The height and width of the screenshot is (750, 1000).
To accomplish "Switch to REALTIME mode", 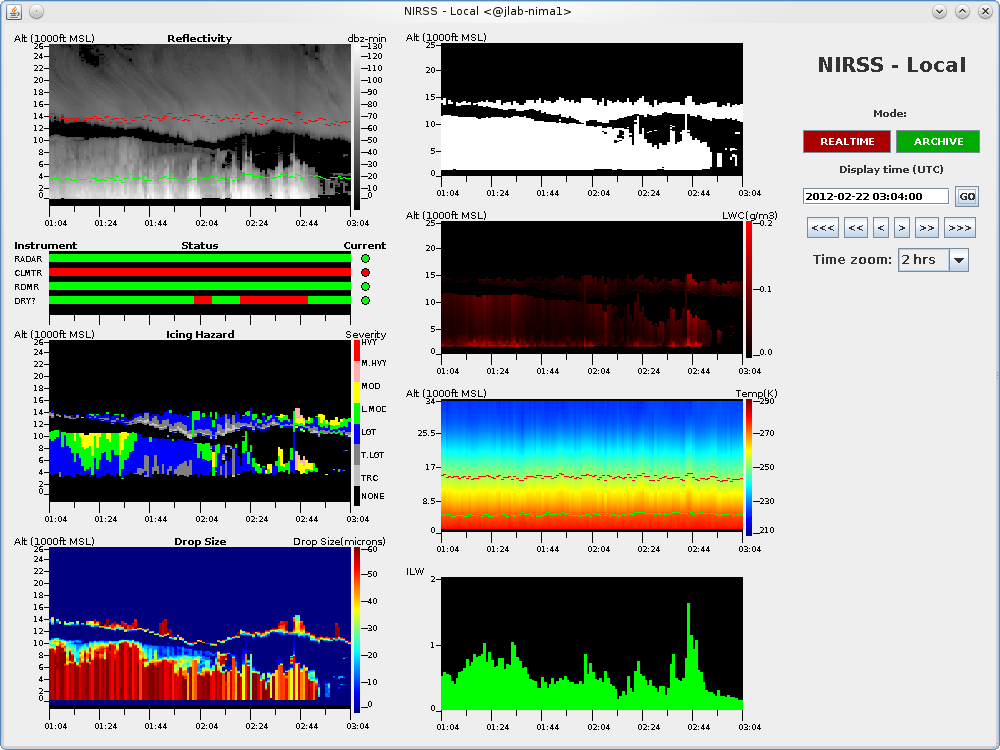I will point(847,142).
